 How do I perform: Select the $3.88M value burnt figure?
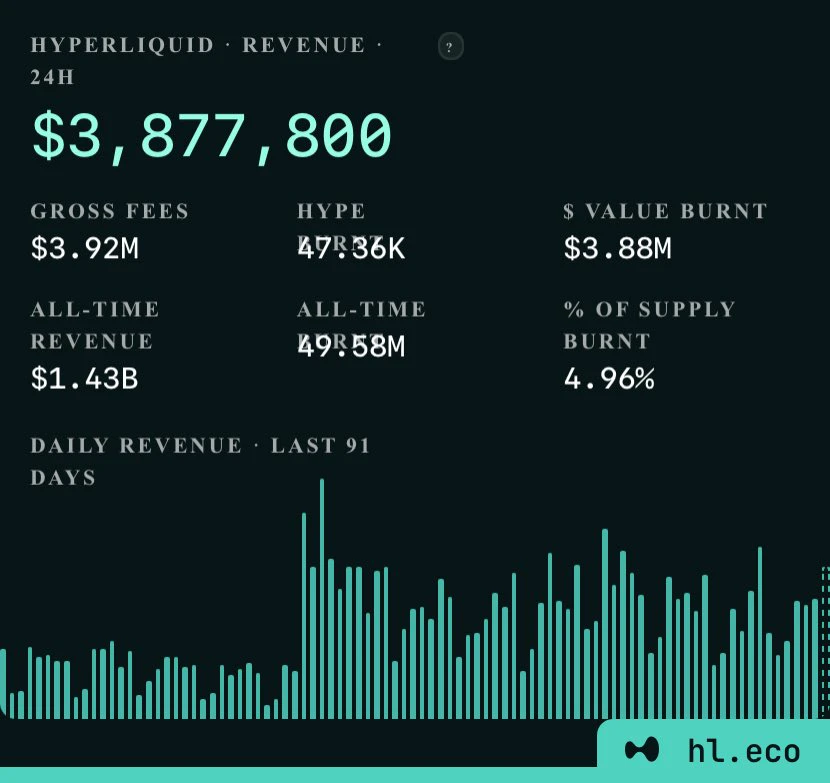tap(617, 248)
